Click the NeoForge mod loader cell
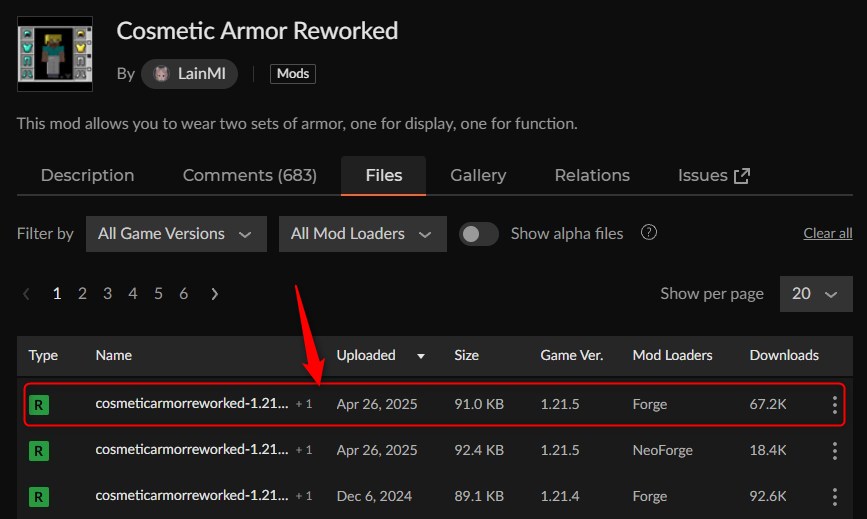This screenshot has width=867, height=519. tap(662, 450)
